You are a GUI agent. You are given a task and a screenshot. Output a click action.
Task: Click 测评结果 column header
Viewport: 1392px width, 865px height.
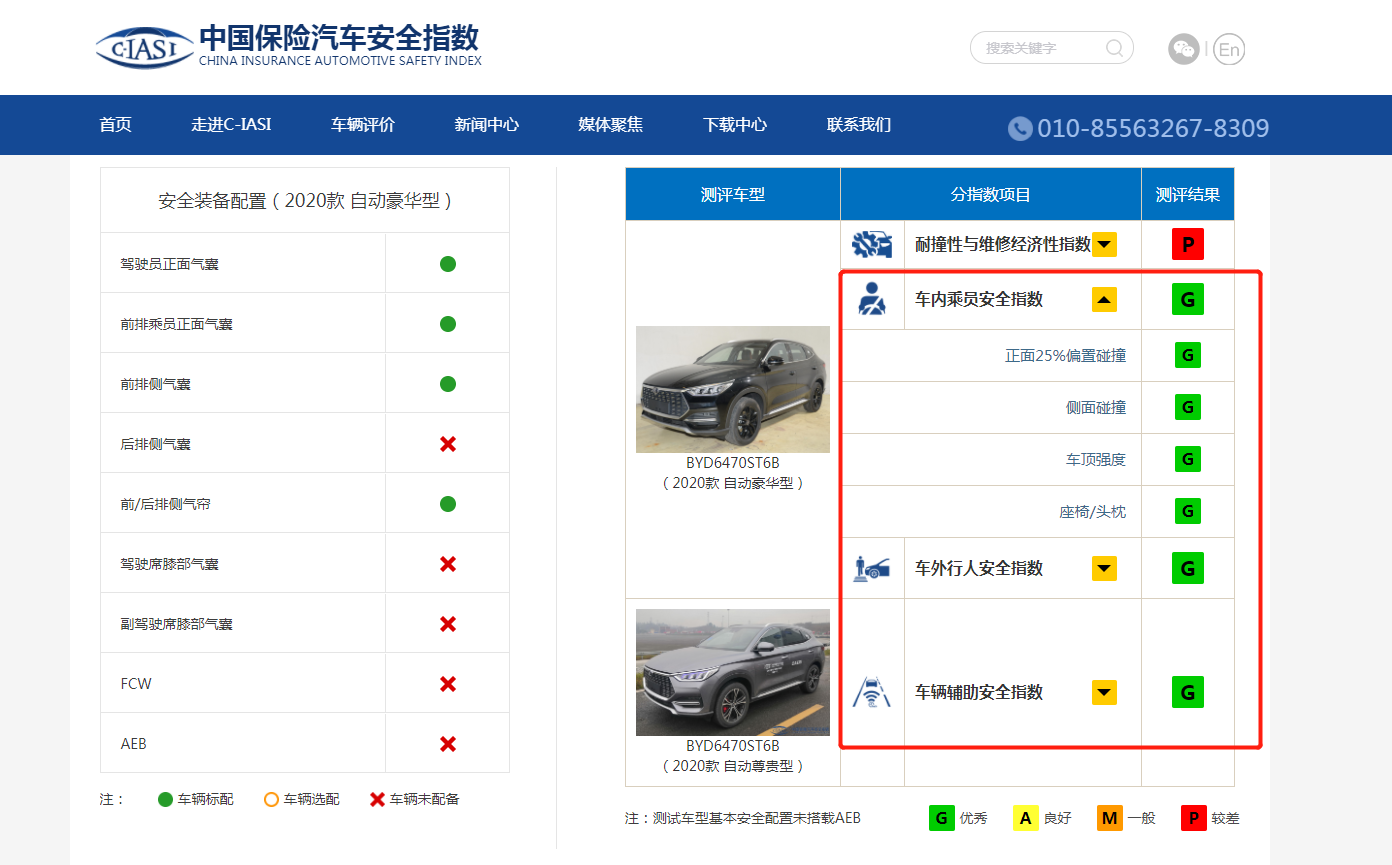pos(1188,194)
